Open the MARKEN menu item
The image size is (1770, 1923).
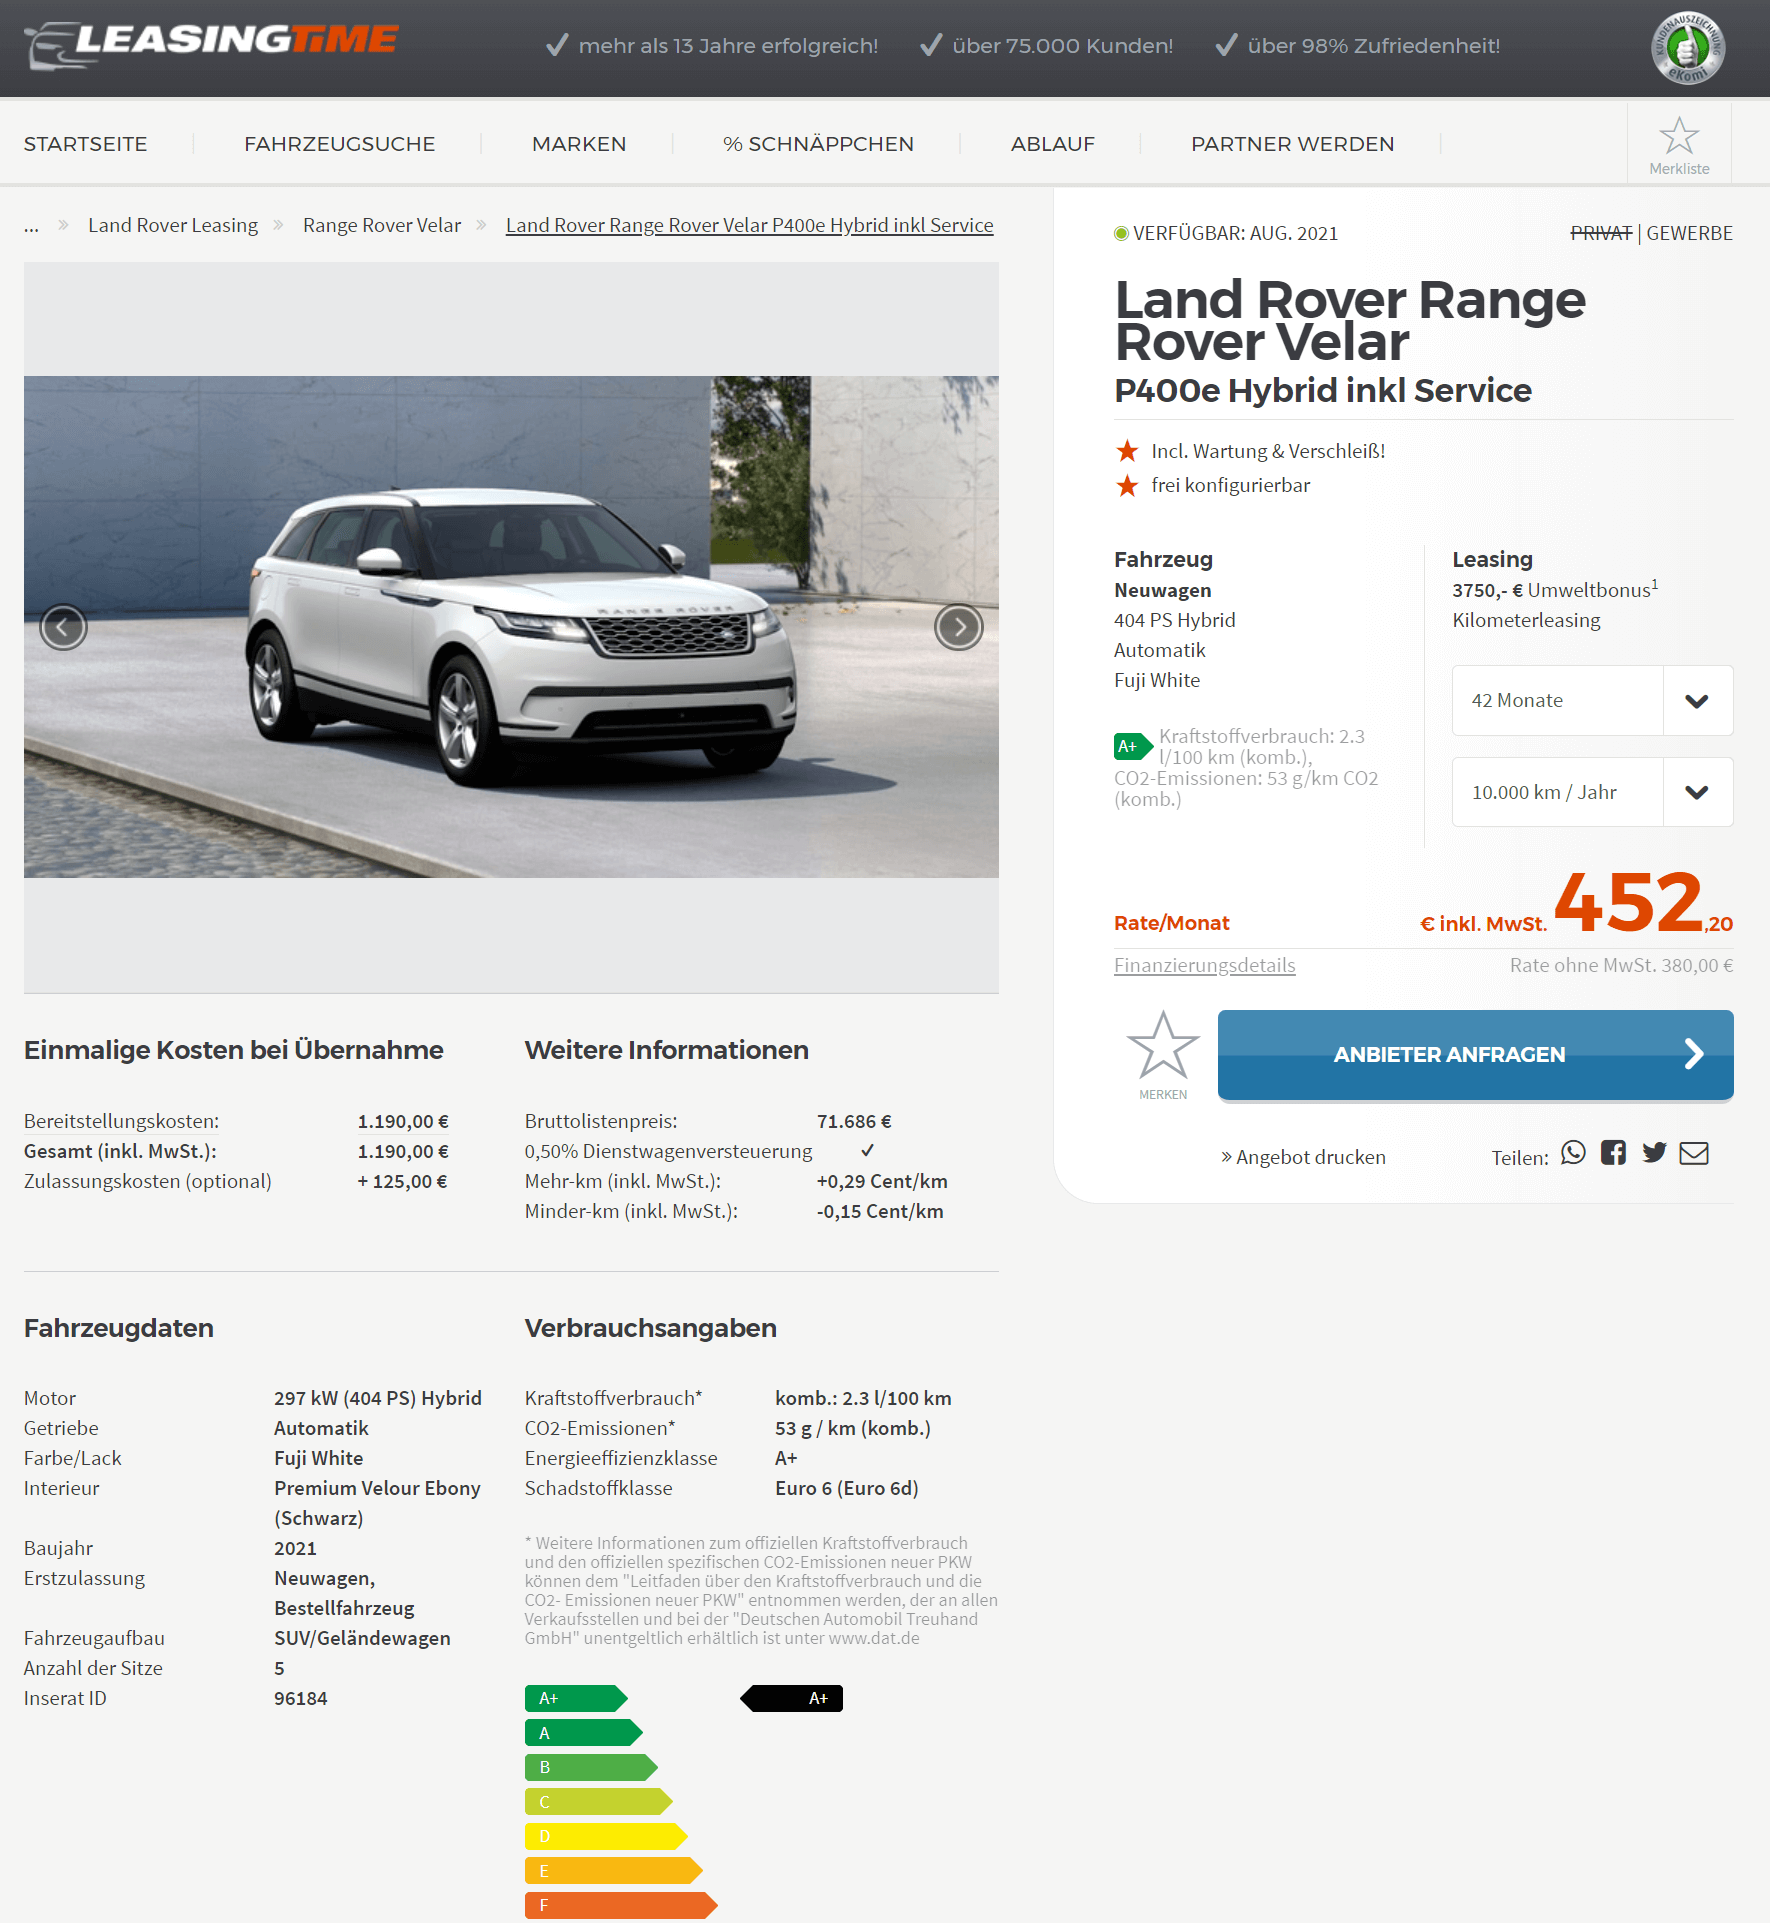pyautogui.click(x=579, y=144)
